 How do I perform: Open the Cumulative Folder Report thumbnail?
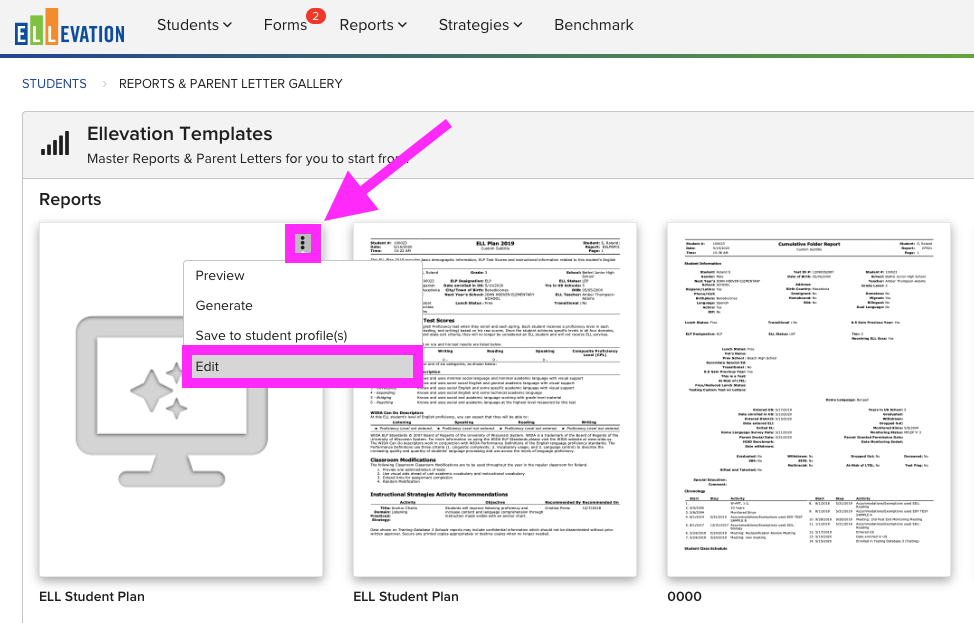809,400
